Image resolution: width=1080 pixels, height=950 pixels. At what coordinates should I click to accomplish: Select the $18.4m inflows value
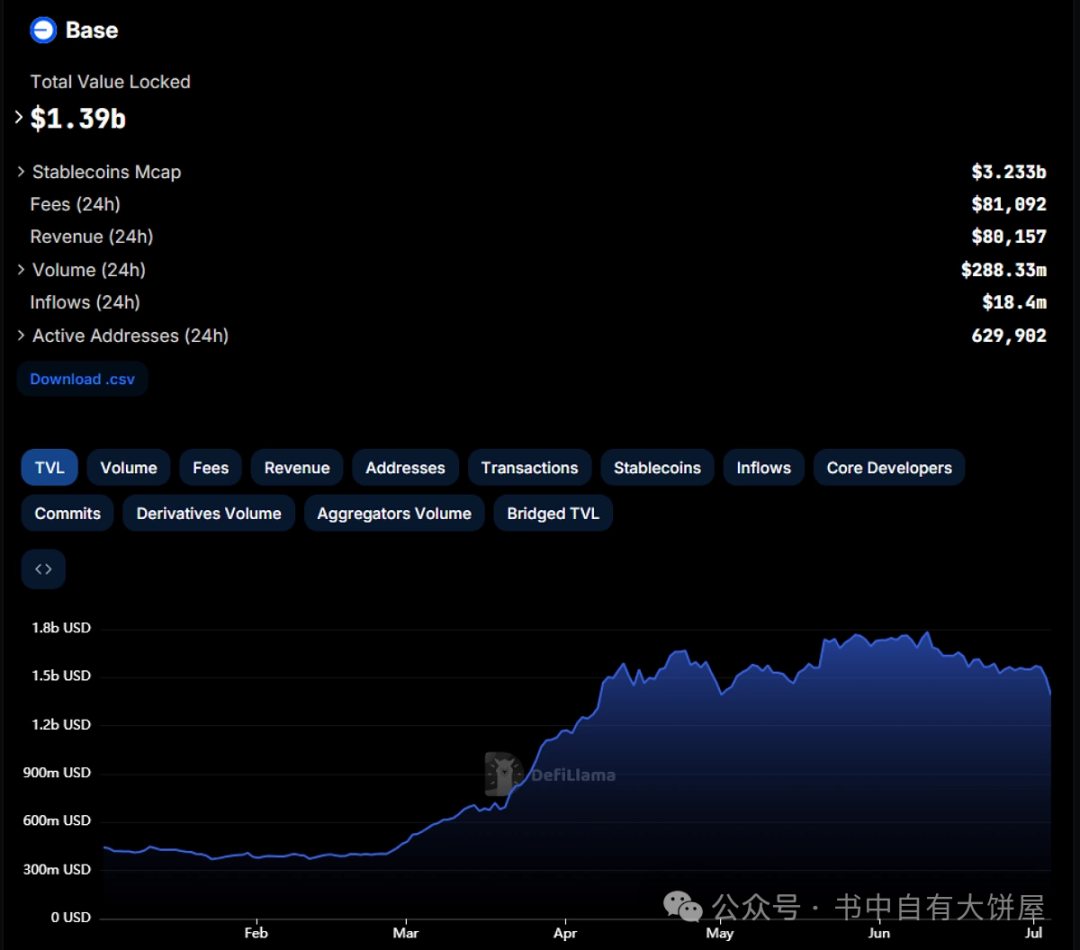pos(1015,302)
